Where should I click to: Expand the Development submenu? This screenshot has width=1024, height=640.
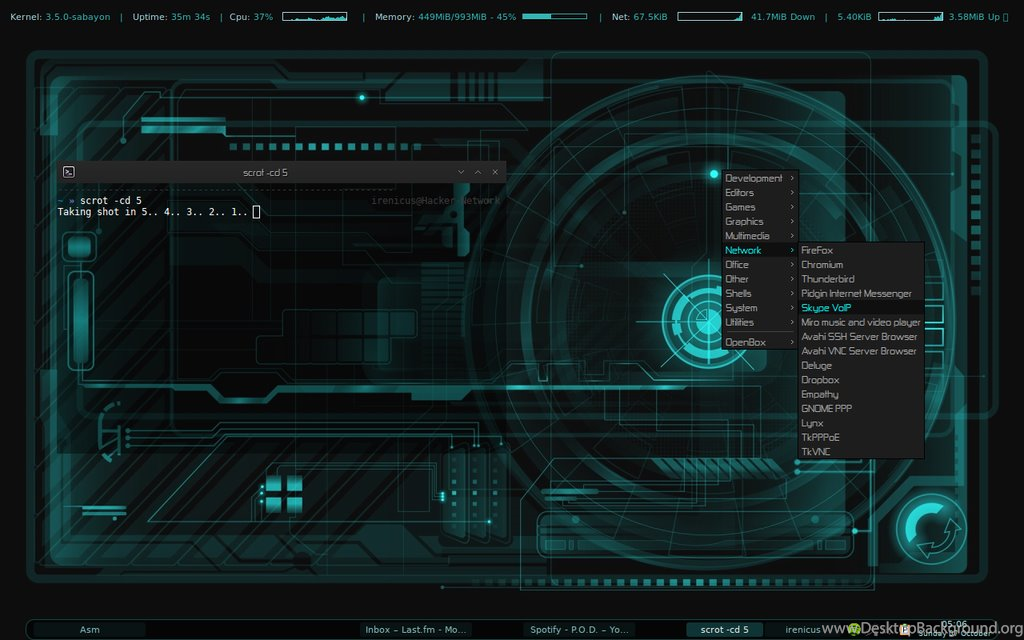coord(760,178)
